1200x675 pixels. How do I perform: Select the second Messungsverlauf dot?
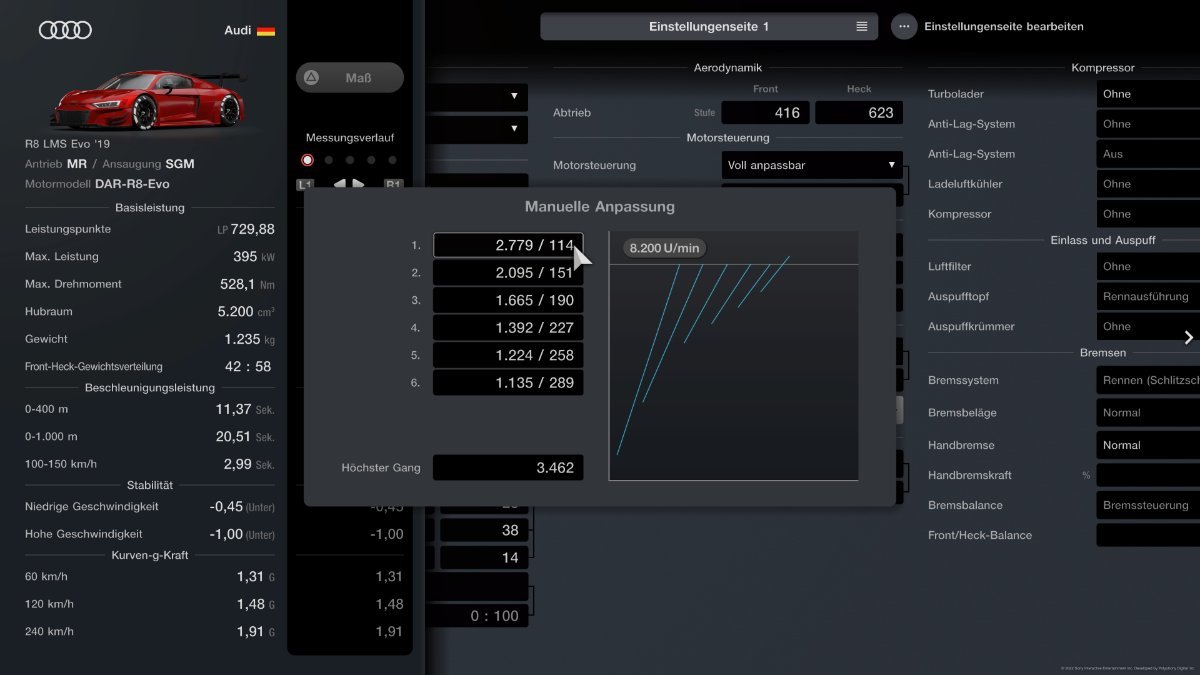tap(328, 160)
